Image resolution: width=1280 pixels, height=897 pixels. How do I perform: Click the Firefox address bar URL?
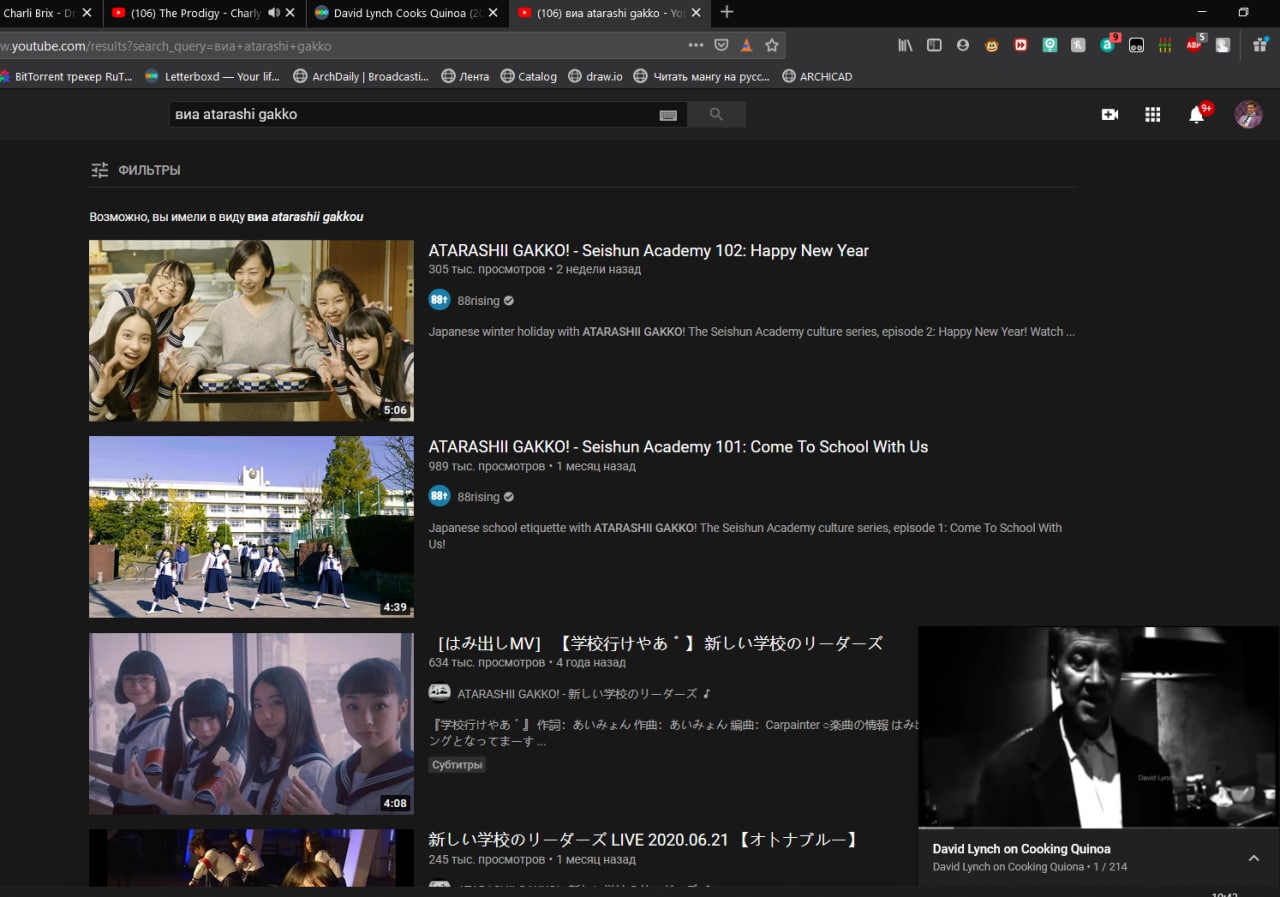click(340, 46)
